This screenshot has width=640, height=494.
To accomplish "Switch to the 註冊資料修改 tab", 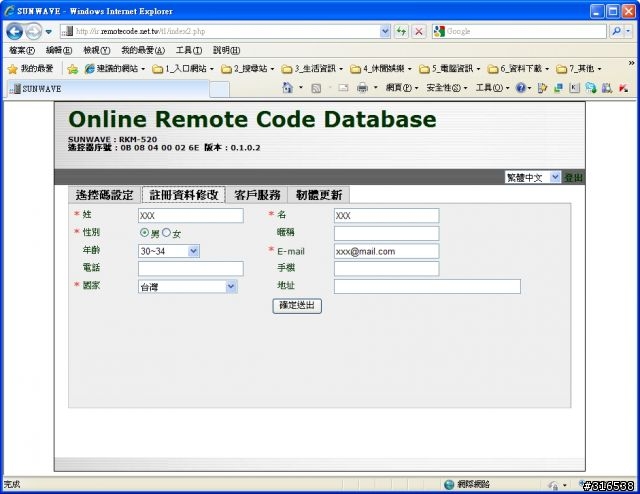I will [x=183, y=195].
